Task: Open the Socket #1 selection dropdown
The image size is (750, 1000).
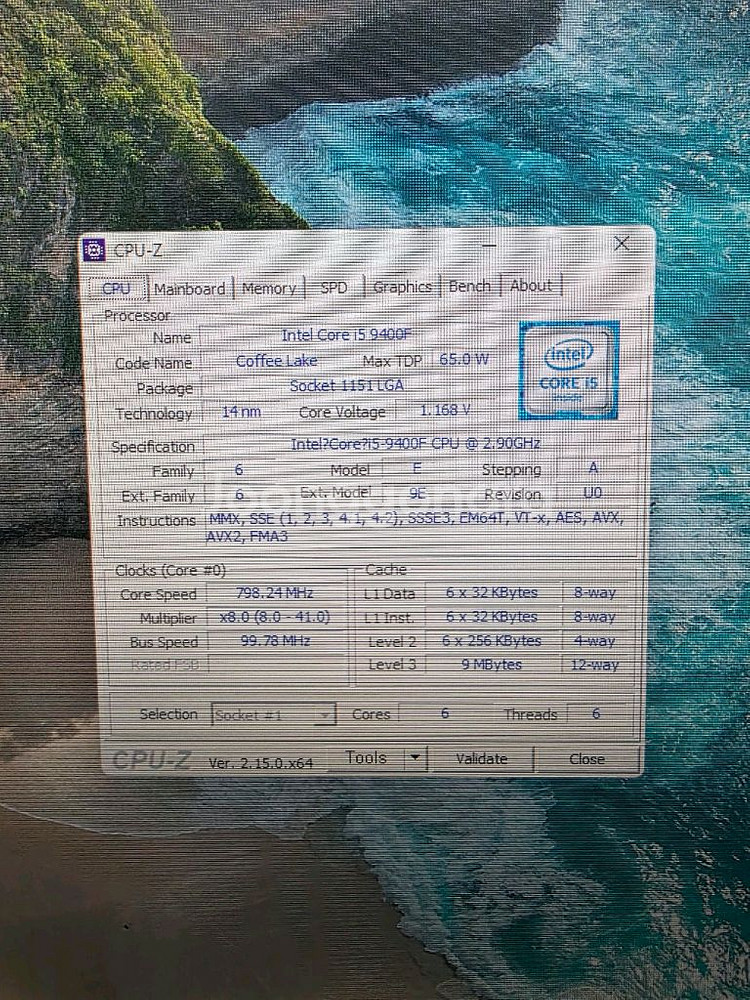Action: [x=274, y=715]
